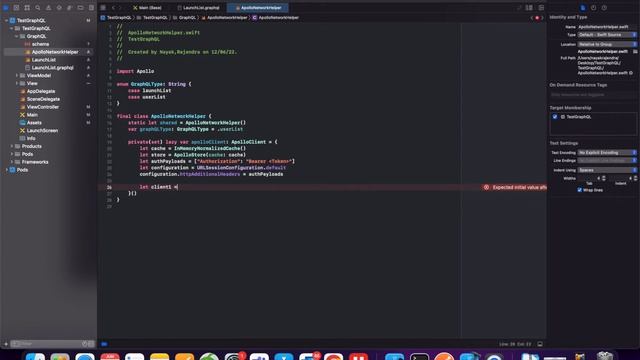
Task: Toggle recent files filter in navigator
Action: tap(84, 344)
